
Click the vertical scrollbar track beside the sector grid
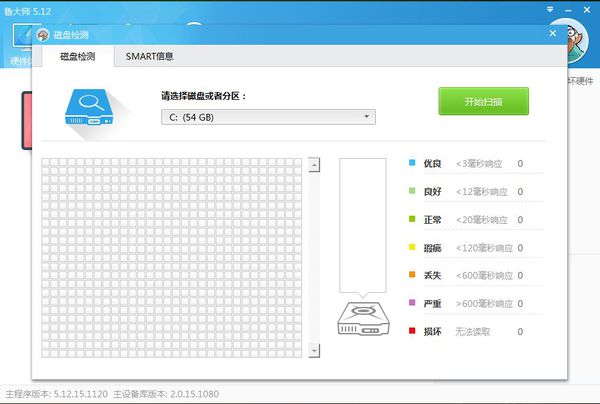(x=314, y=257)
